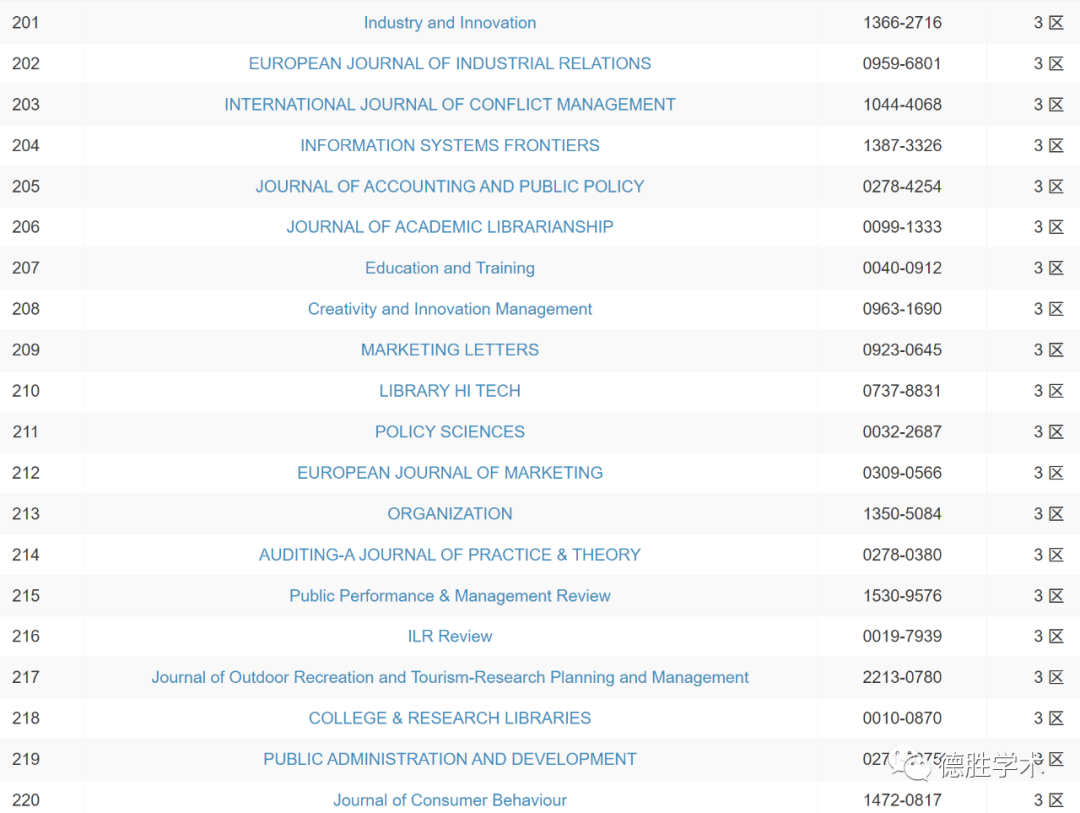Open the Education and Training link
Screen dimensions: 1080x813
450,268
